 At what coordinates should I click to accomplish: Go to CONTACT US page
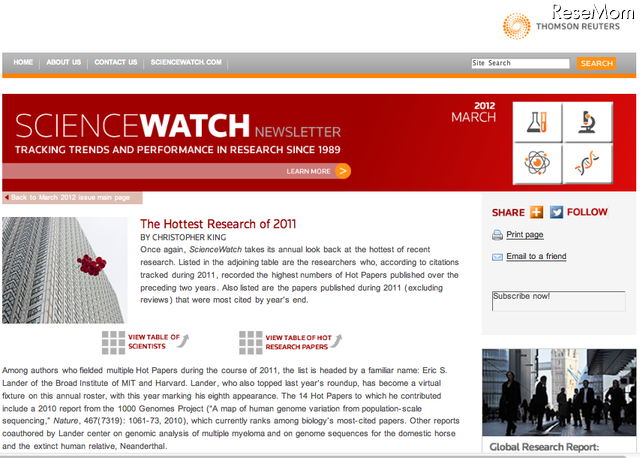click(x=116, y=62)
